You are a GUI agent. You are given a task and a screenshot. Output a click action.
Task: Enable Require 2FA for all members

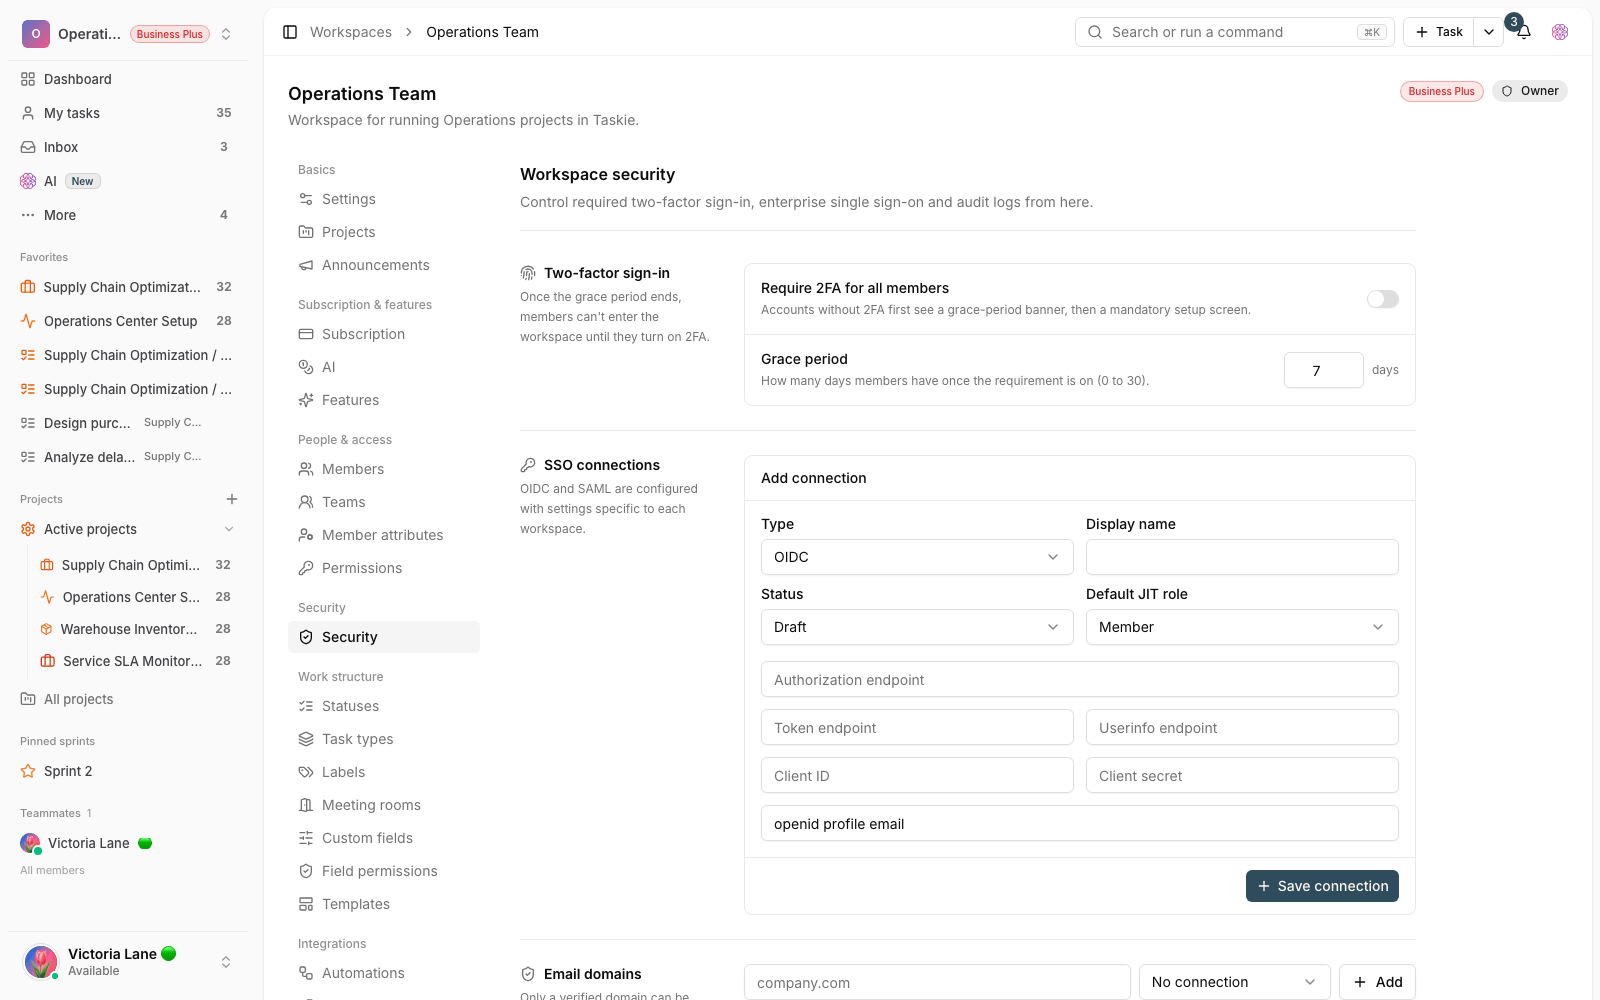click(x=1383, y=299)
